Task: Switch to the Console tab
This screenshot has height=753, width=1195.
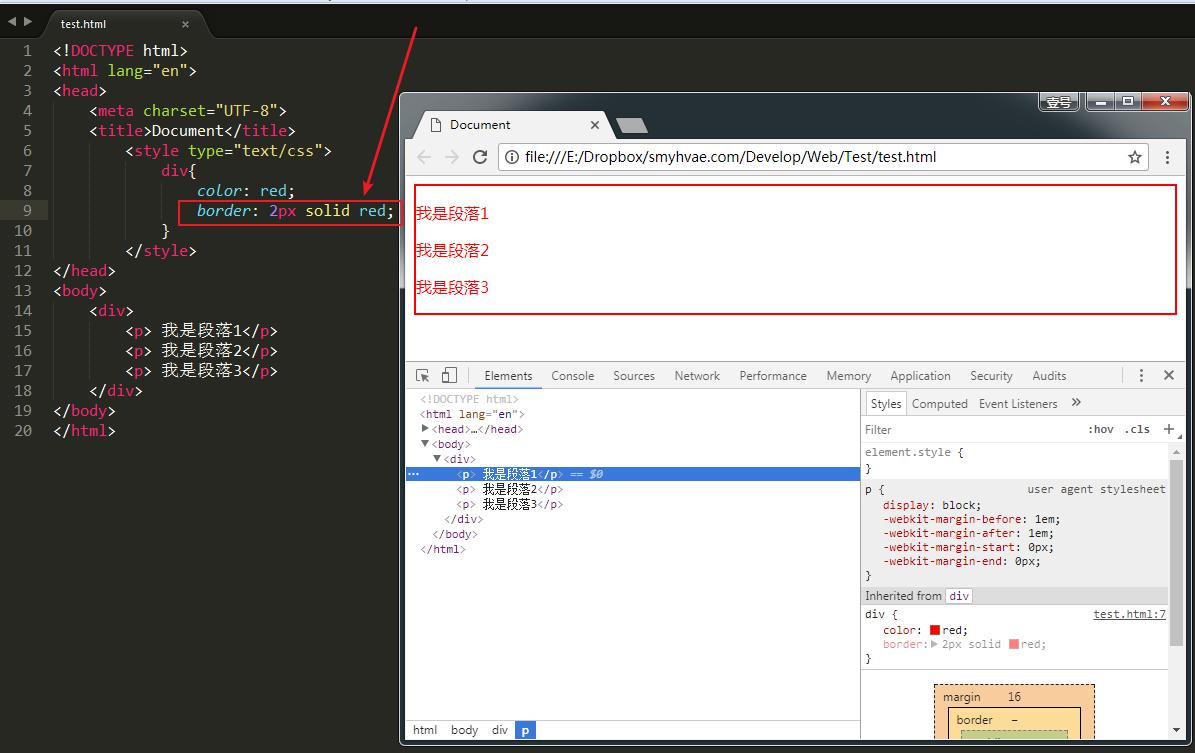Action: (x=572, y=376)
